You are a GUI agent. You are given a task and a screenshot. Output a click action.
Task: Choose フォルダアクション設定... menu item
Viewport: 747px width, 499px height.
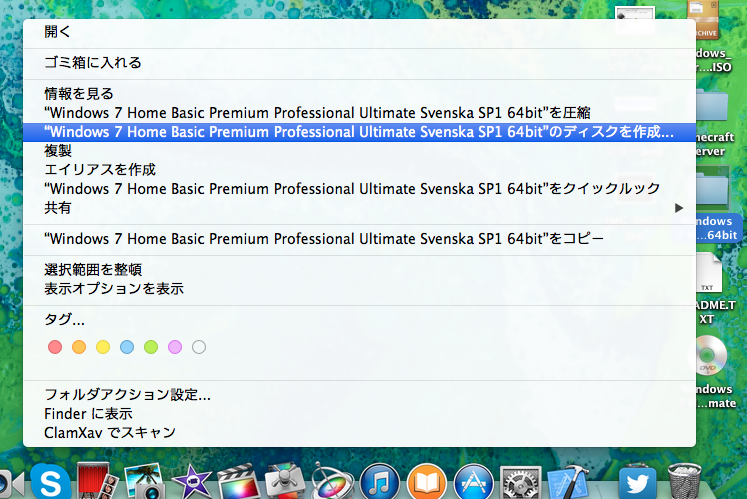coord(359,395)
